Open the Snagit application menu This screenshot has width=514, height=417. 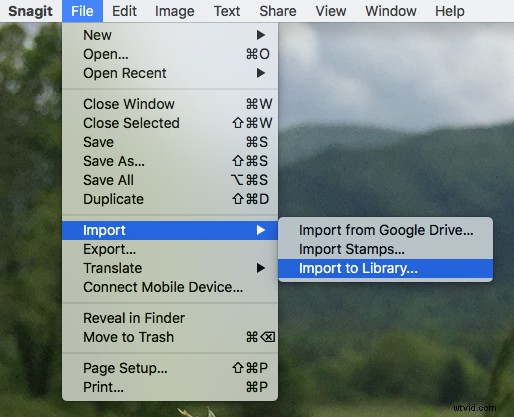pyautogui.click(x=30, y=11)
